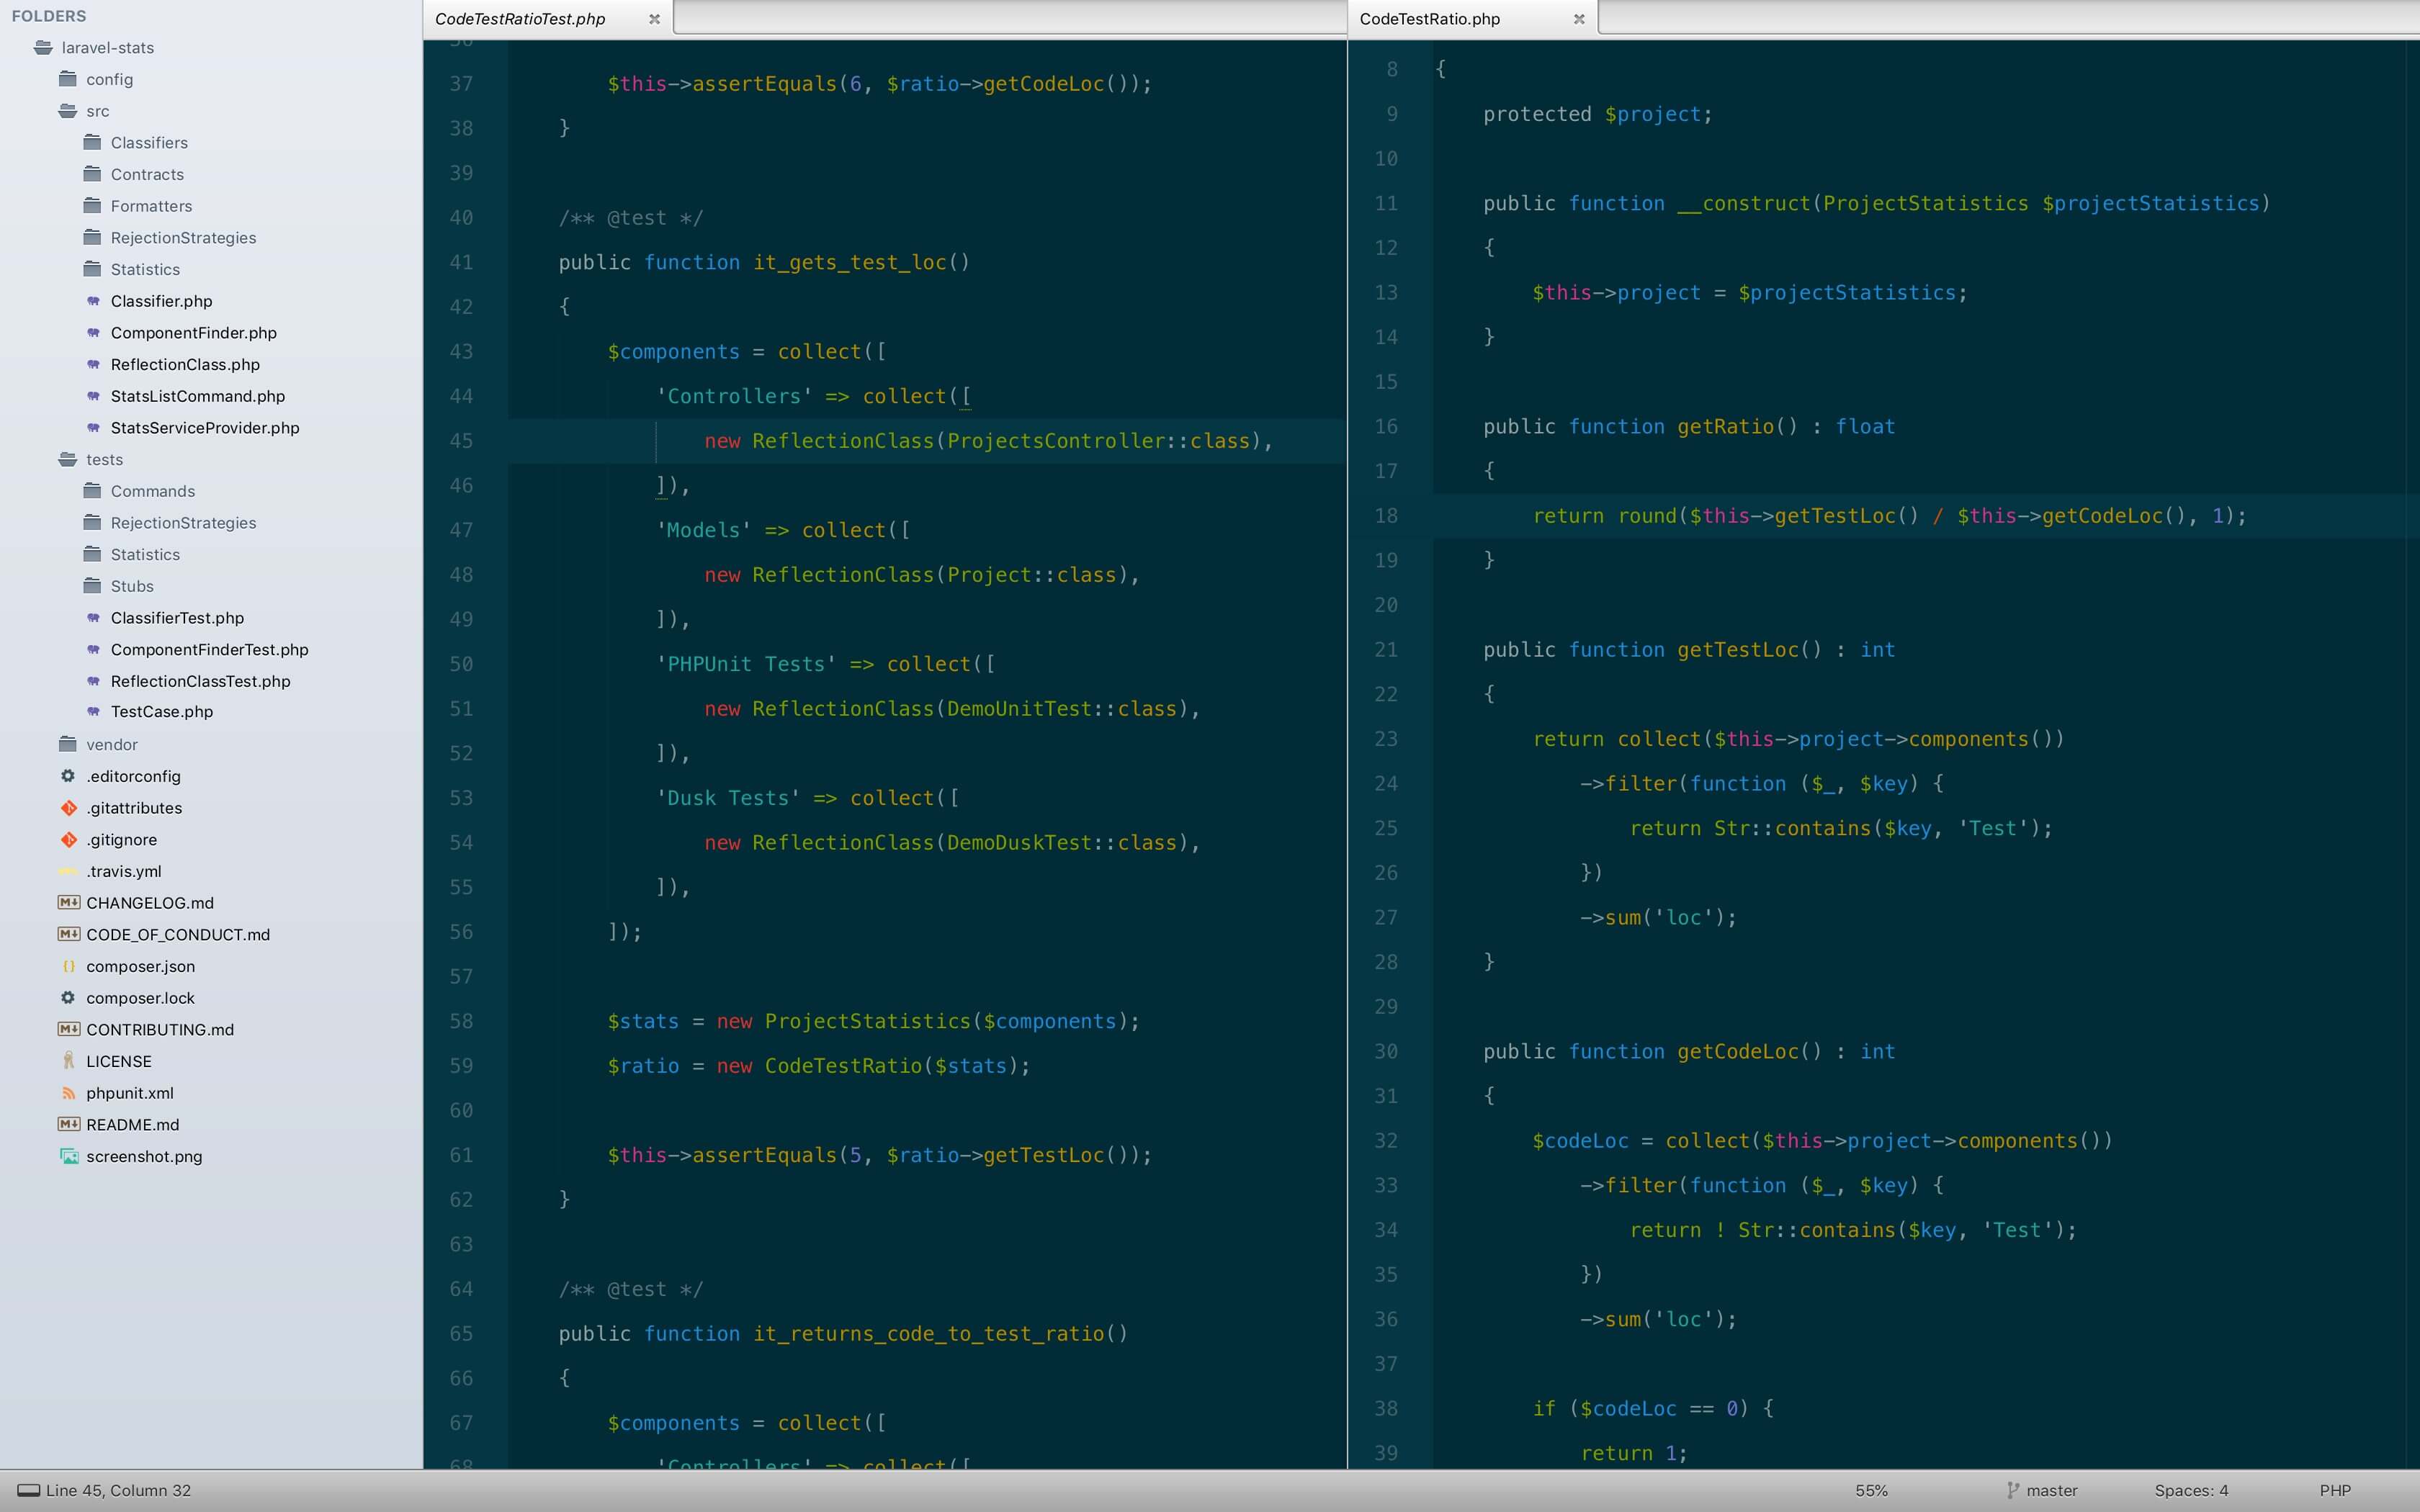Click the gear icon beside .editorconfig
This screenshot has width=2420, height=1512.
[x=68, y=776]
